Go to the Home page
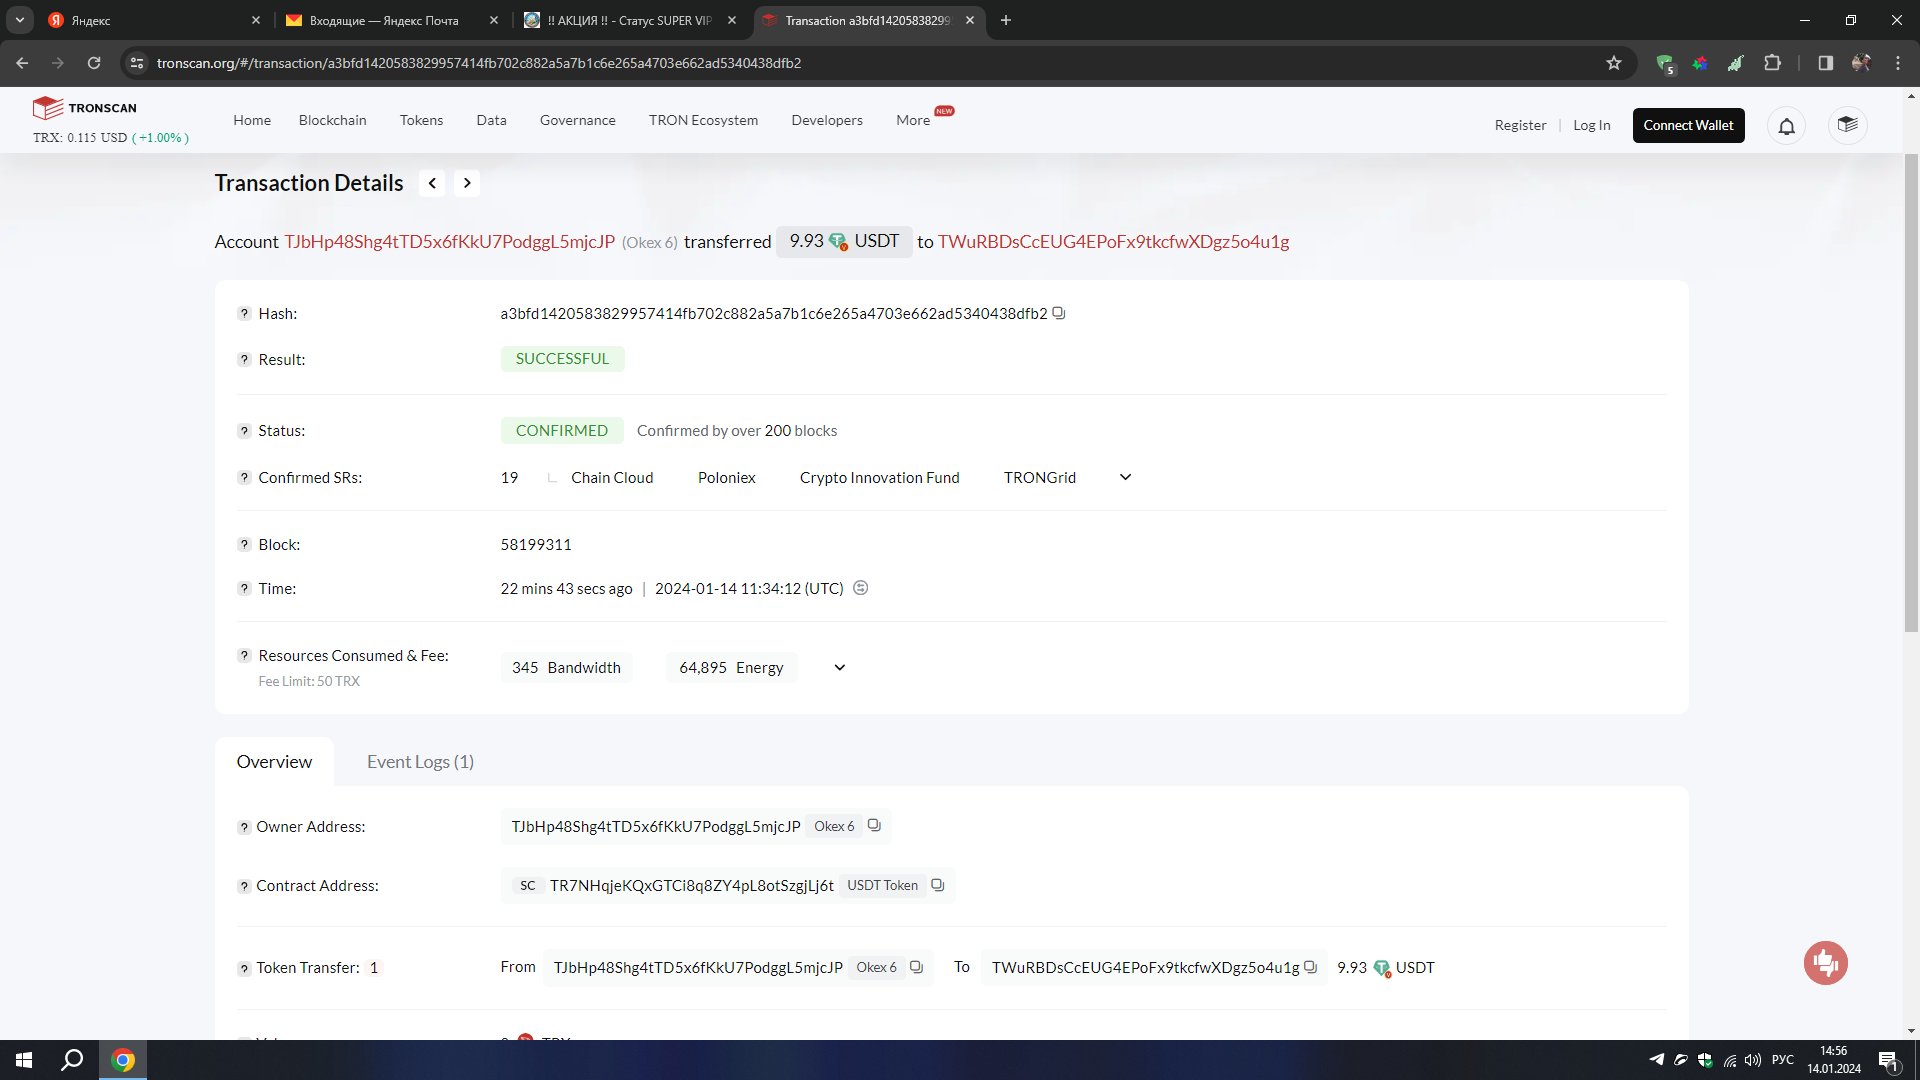1920x1080 pixels. pos(252,120)
